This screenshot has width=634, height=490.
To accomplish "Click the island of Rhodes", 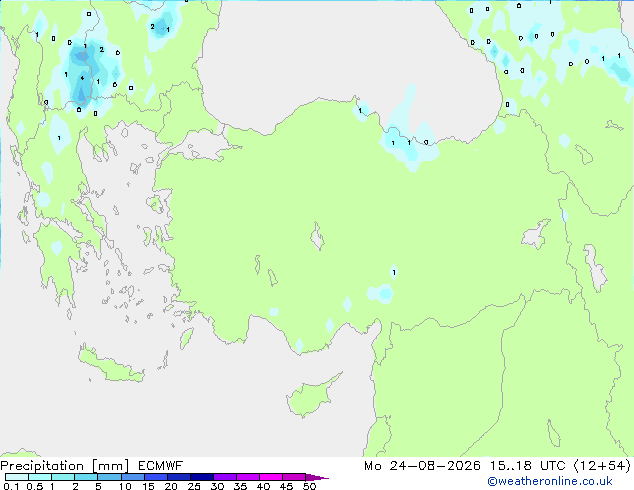I will 186,338.
